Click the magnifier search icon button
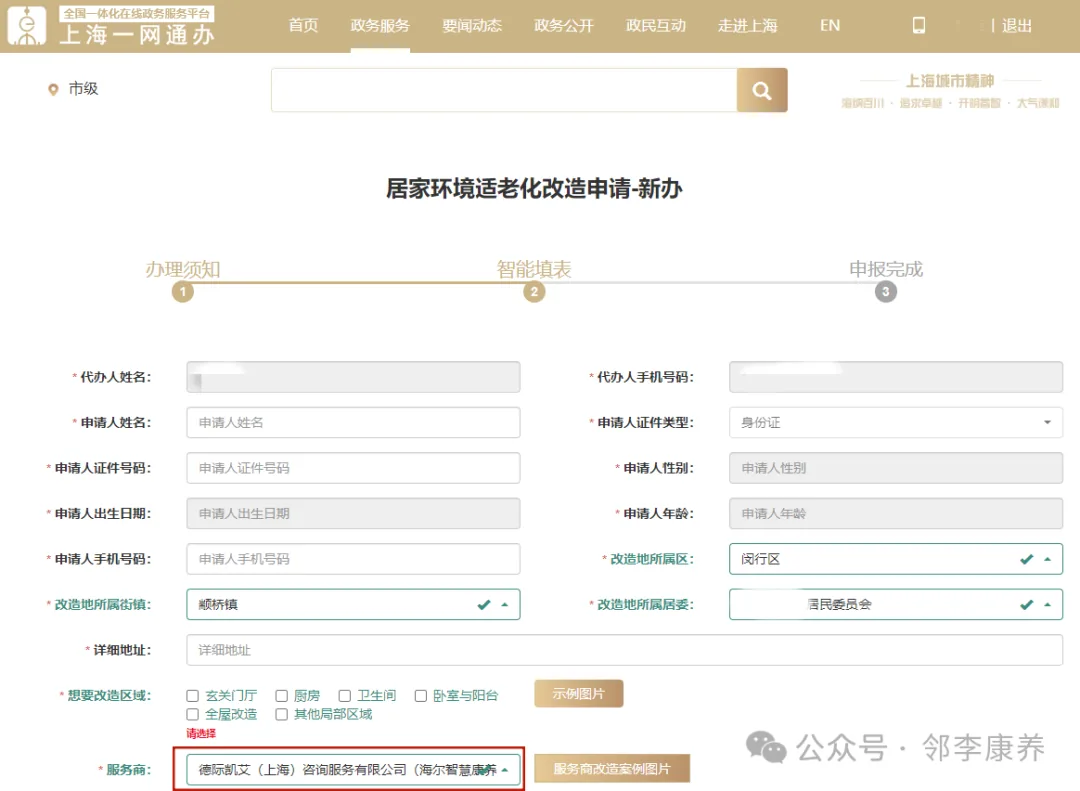The height and width of the screenshot is (791, 1080). pyautogui.click(x=762, y=90)
